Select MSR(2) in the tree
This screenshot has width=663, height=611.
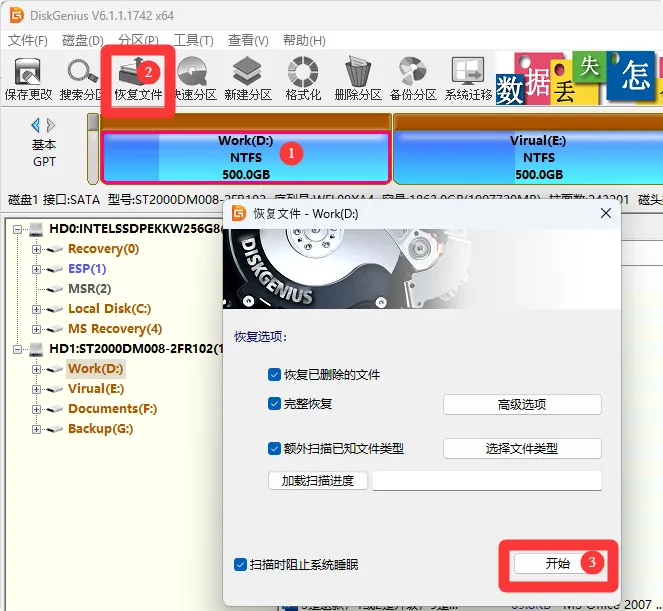coord(90,289)
